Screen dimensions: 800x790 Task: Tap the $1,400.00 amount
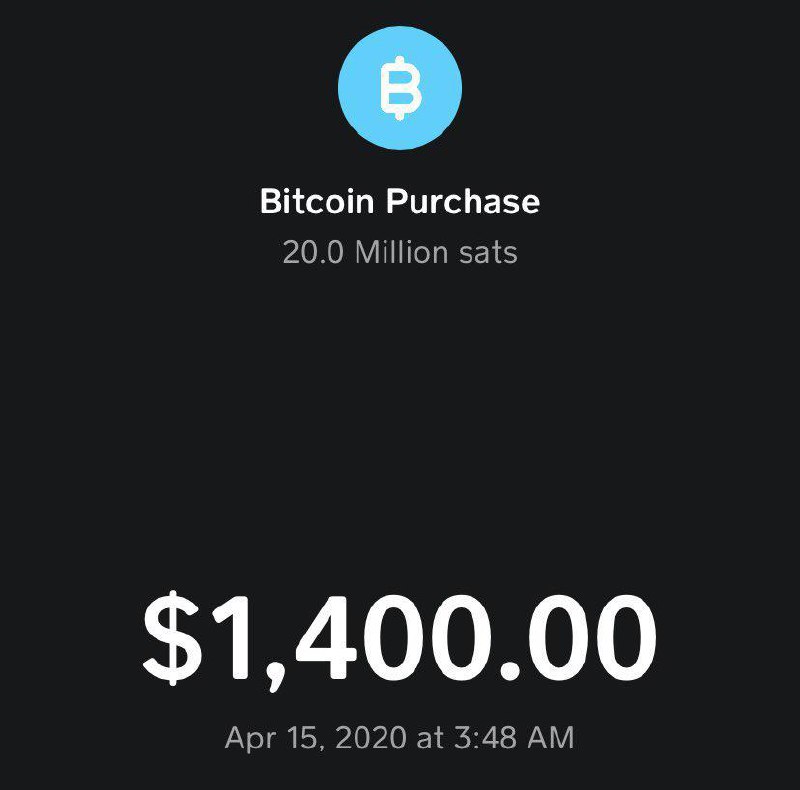(x=399, y=639)
